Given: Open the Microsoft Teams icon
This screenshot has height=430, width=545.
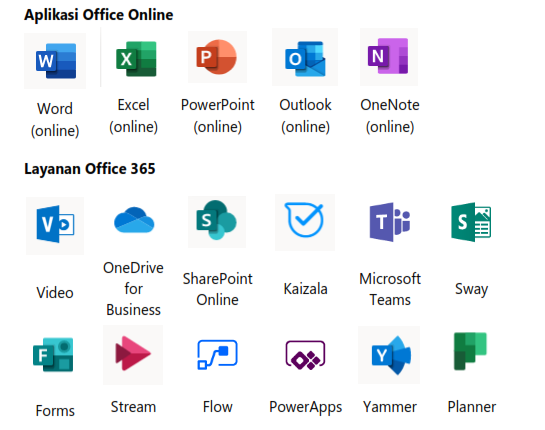Looking at the screenshot, I should (x=390, y=222).
